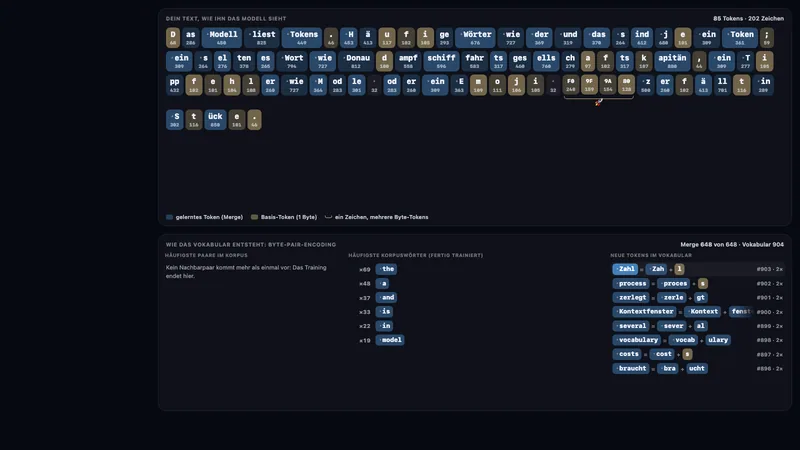Click the 'ch' token numbered 279

pos(570,61)
